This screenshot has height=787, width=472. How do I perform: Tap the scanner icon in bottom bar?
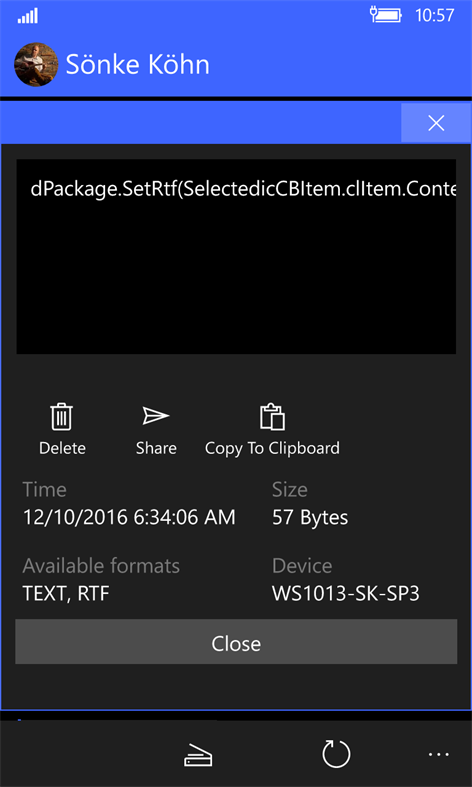coord(198,754)
